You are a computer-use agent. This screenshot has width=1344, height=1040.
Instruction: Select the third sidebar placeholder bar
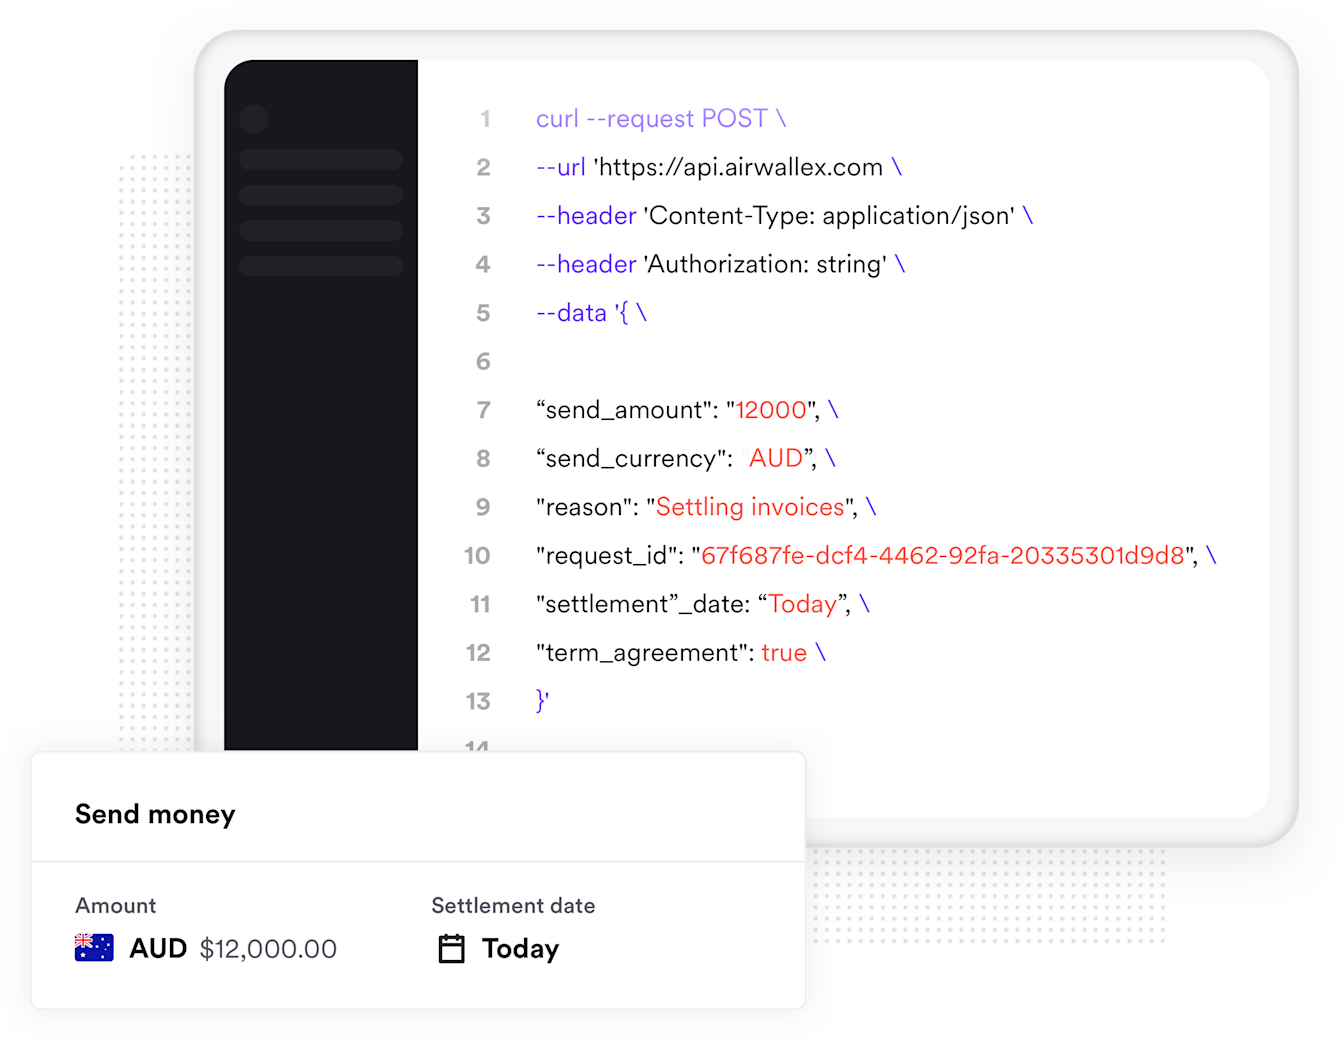pos(321,230)
